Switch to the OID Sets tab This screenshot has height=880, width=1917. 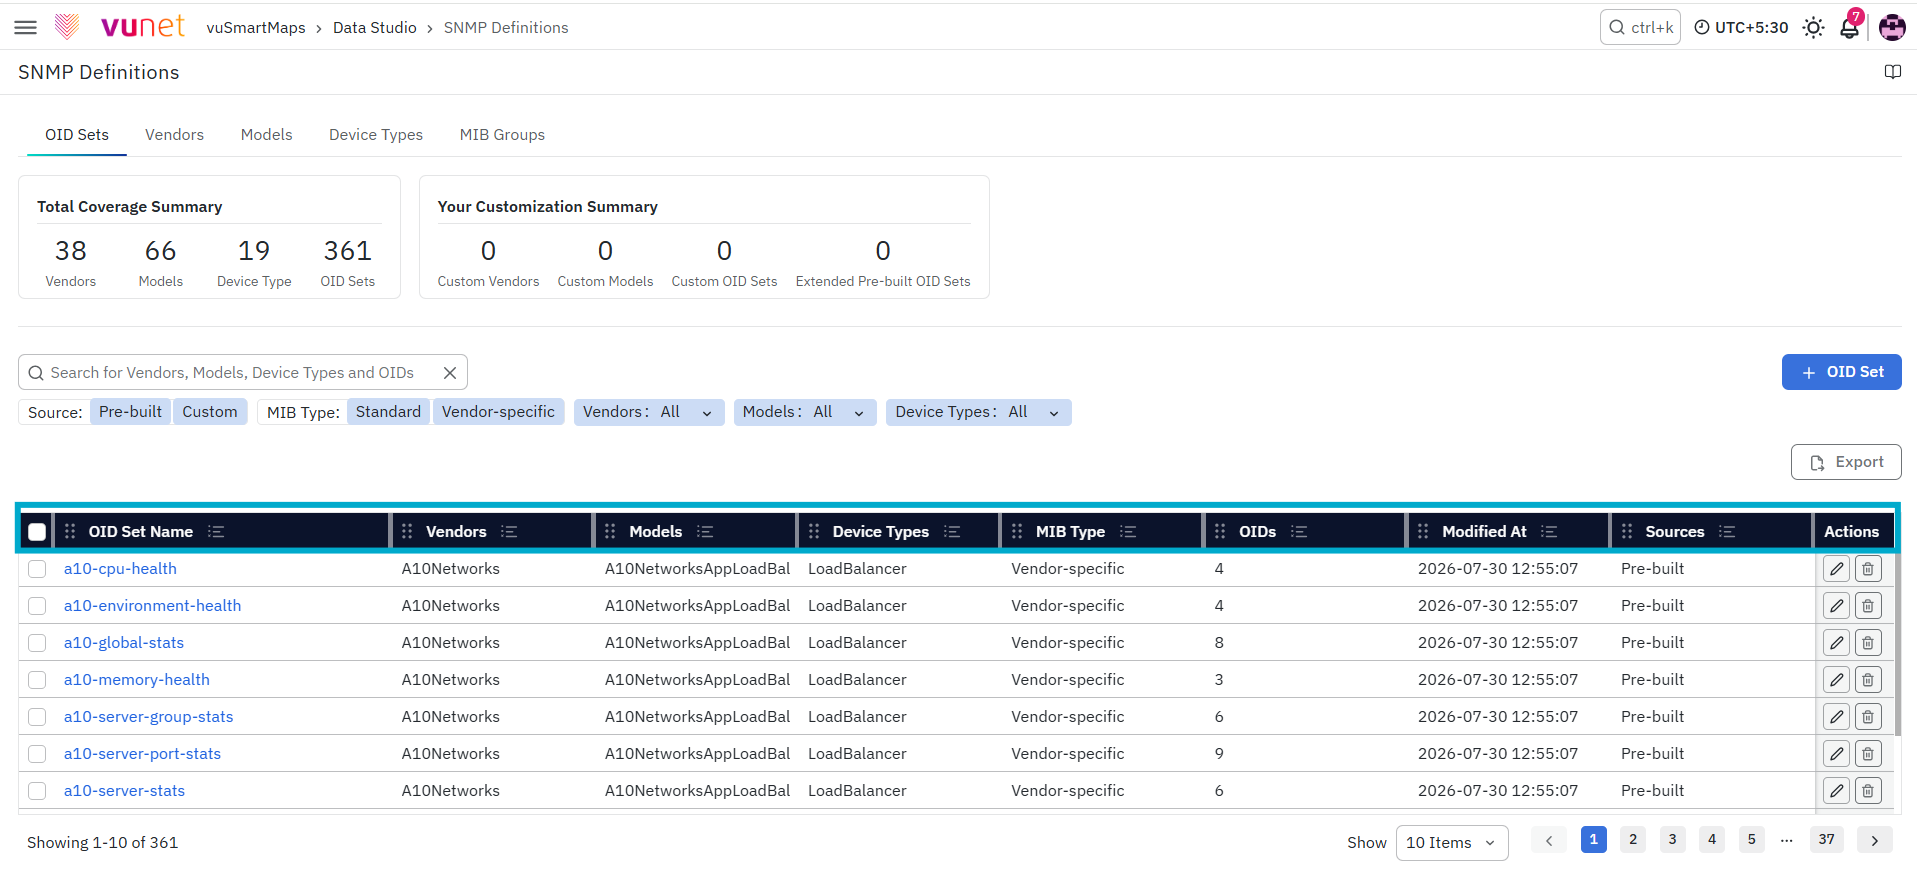coord(77,135)
